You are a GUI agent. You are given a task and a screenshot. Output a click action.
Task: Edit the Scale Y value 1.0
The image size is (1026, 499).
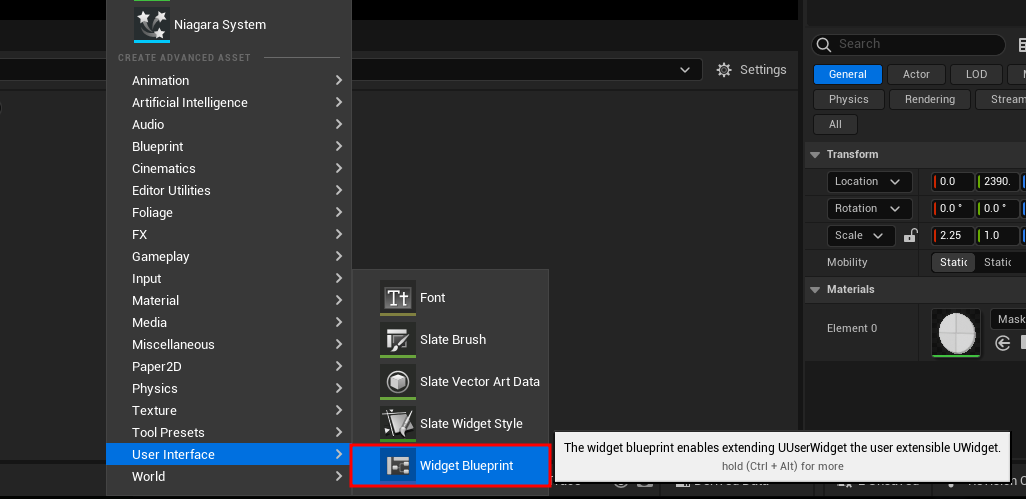998,235
